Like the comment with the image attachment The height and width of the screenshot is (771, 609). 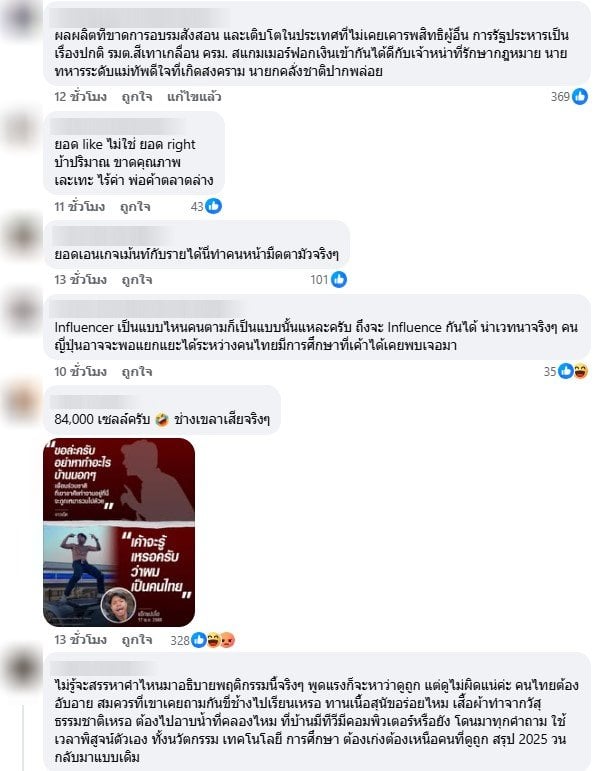point(137,640)
